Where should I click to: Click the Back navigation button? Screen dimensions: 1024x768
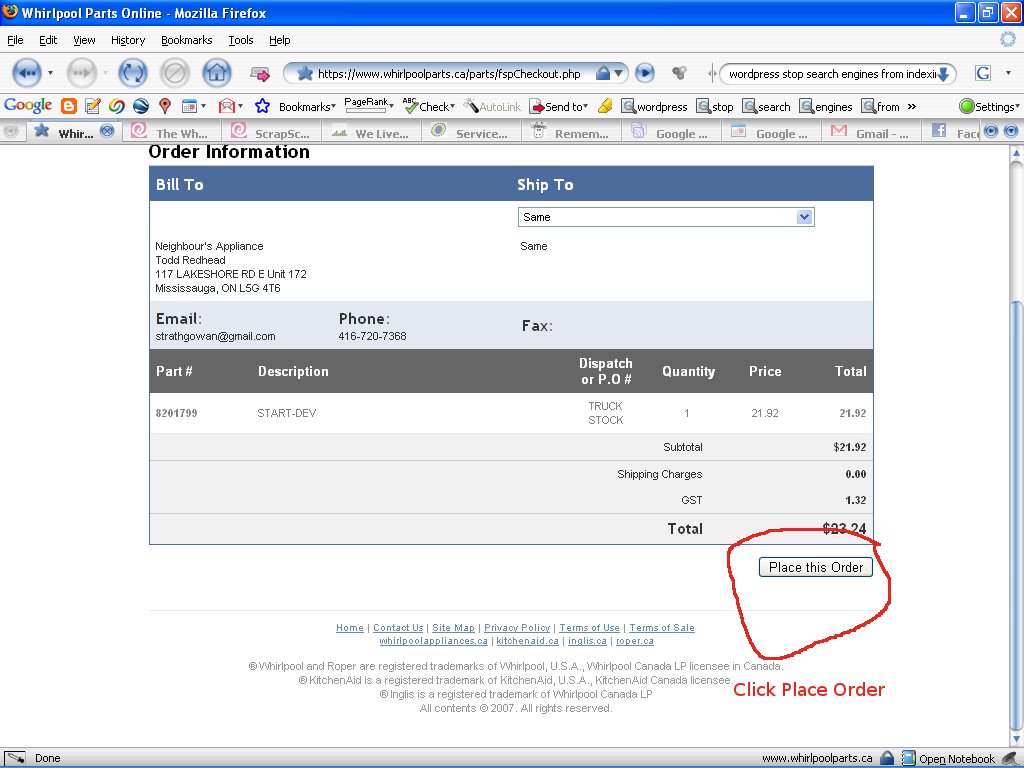[x=27, y=73]
